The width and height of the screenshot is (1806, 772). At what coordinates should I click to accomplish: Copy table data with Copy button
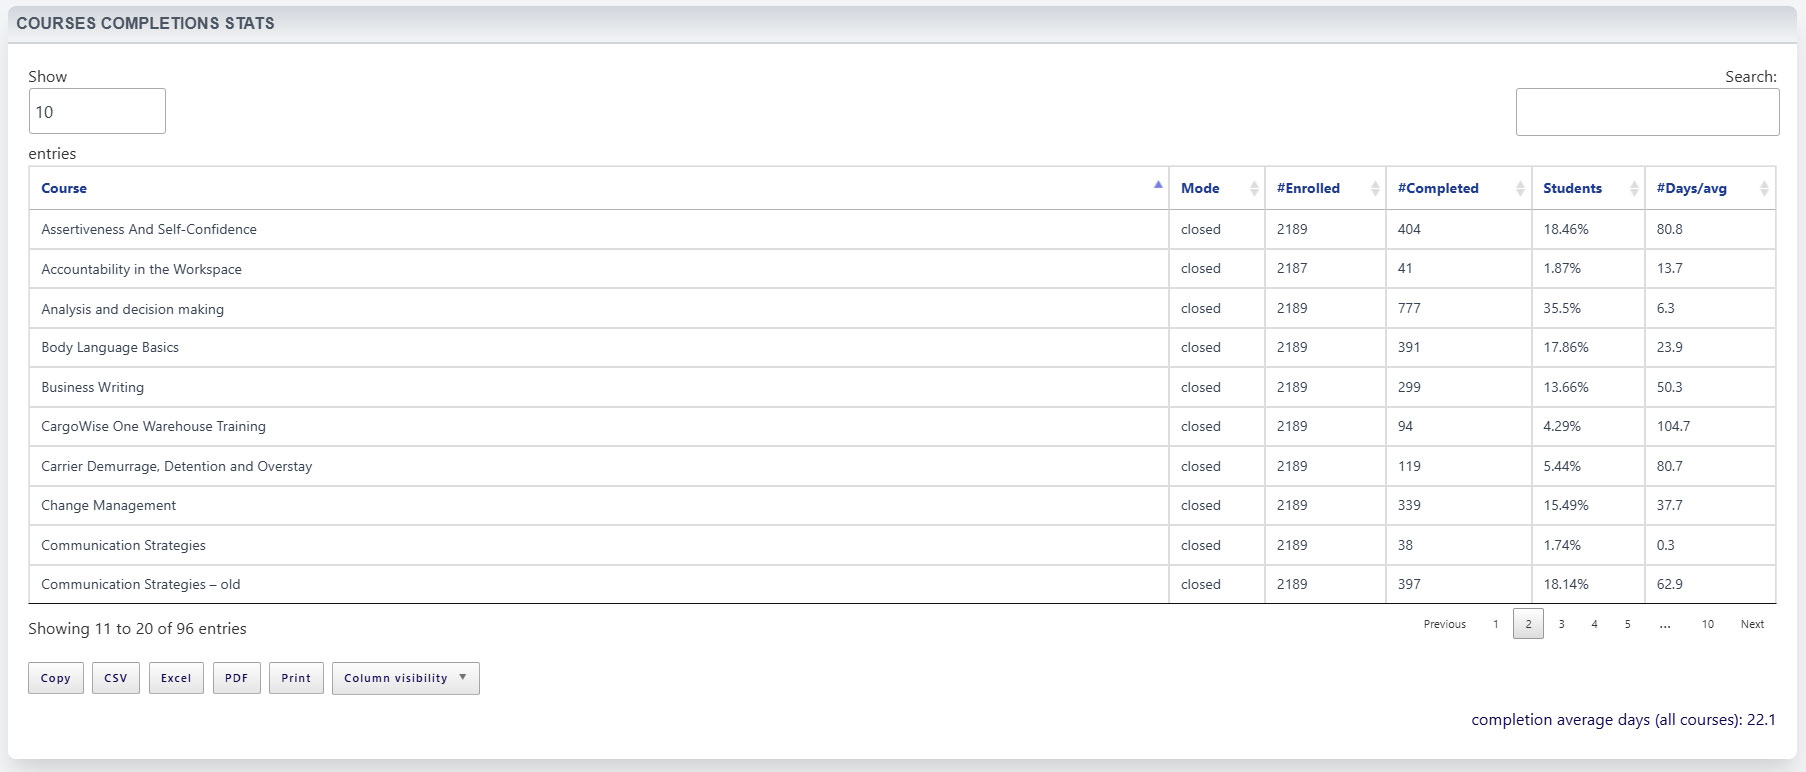tap(56, 678)
